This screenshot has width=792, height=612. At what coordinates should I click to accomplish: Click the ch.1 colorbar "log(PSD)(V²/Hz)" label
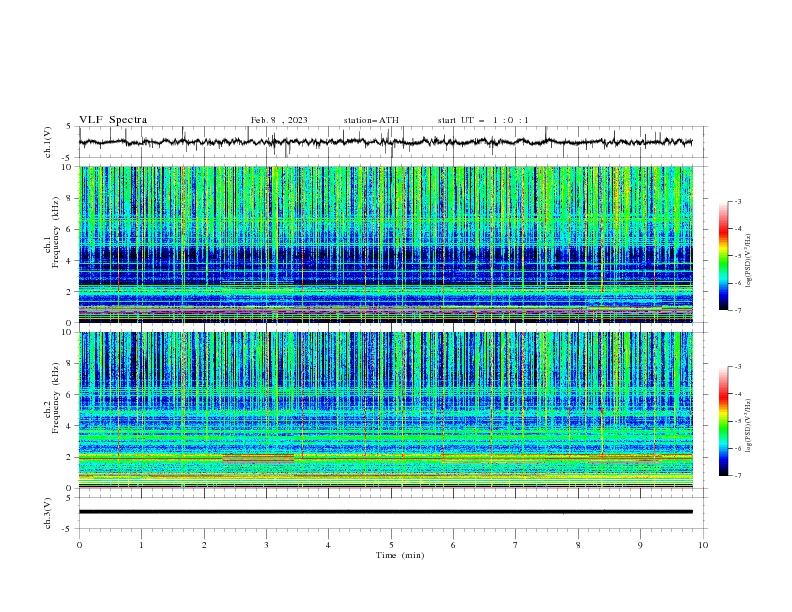pos(749,261)
